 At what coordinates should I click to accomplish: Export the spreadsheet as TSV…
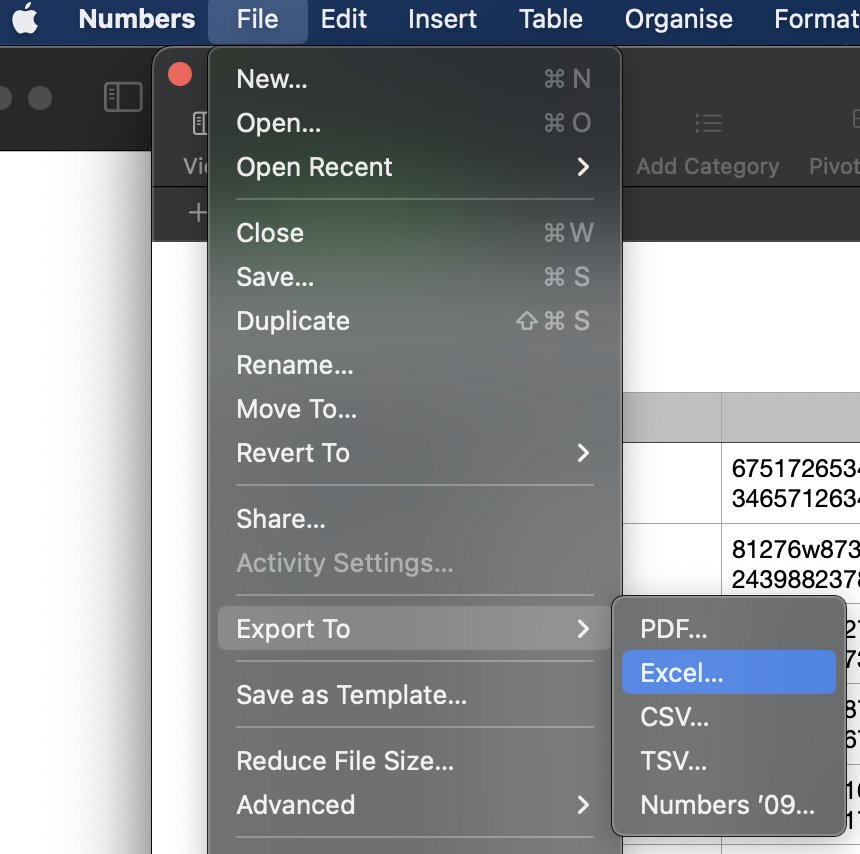(x=728, y=761)
